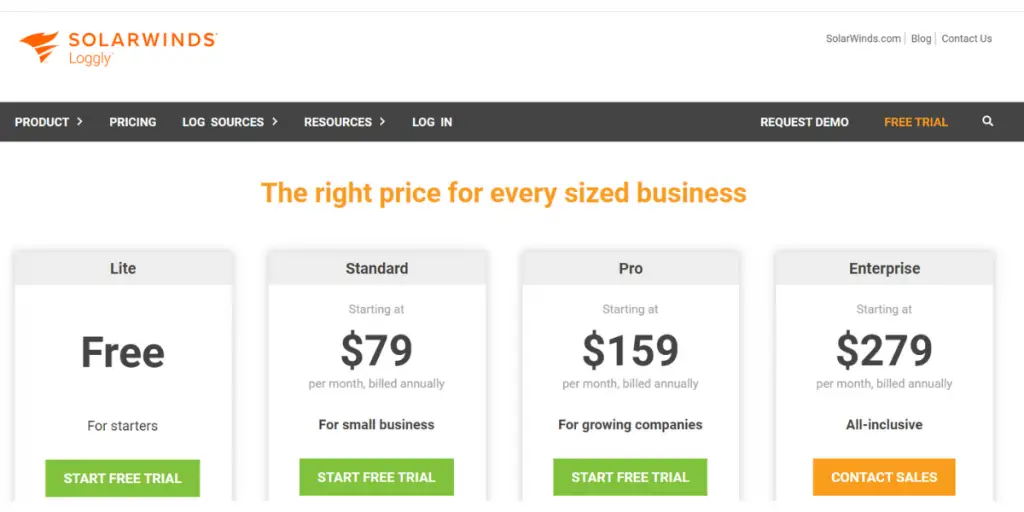
Task: Contact sales for Enterprise plan
Action: pyautogui.click(x=884, y=477)
